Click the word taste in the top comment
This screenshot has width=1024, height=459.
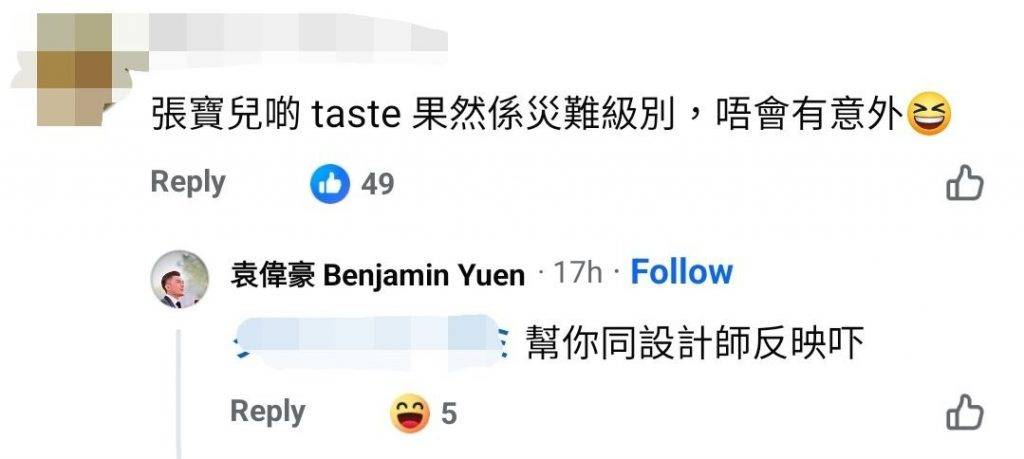click(x=356, y=115)
